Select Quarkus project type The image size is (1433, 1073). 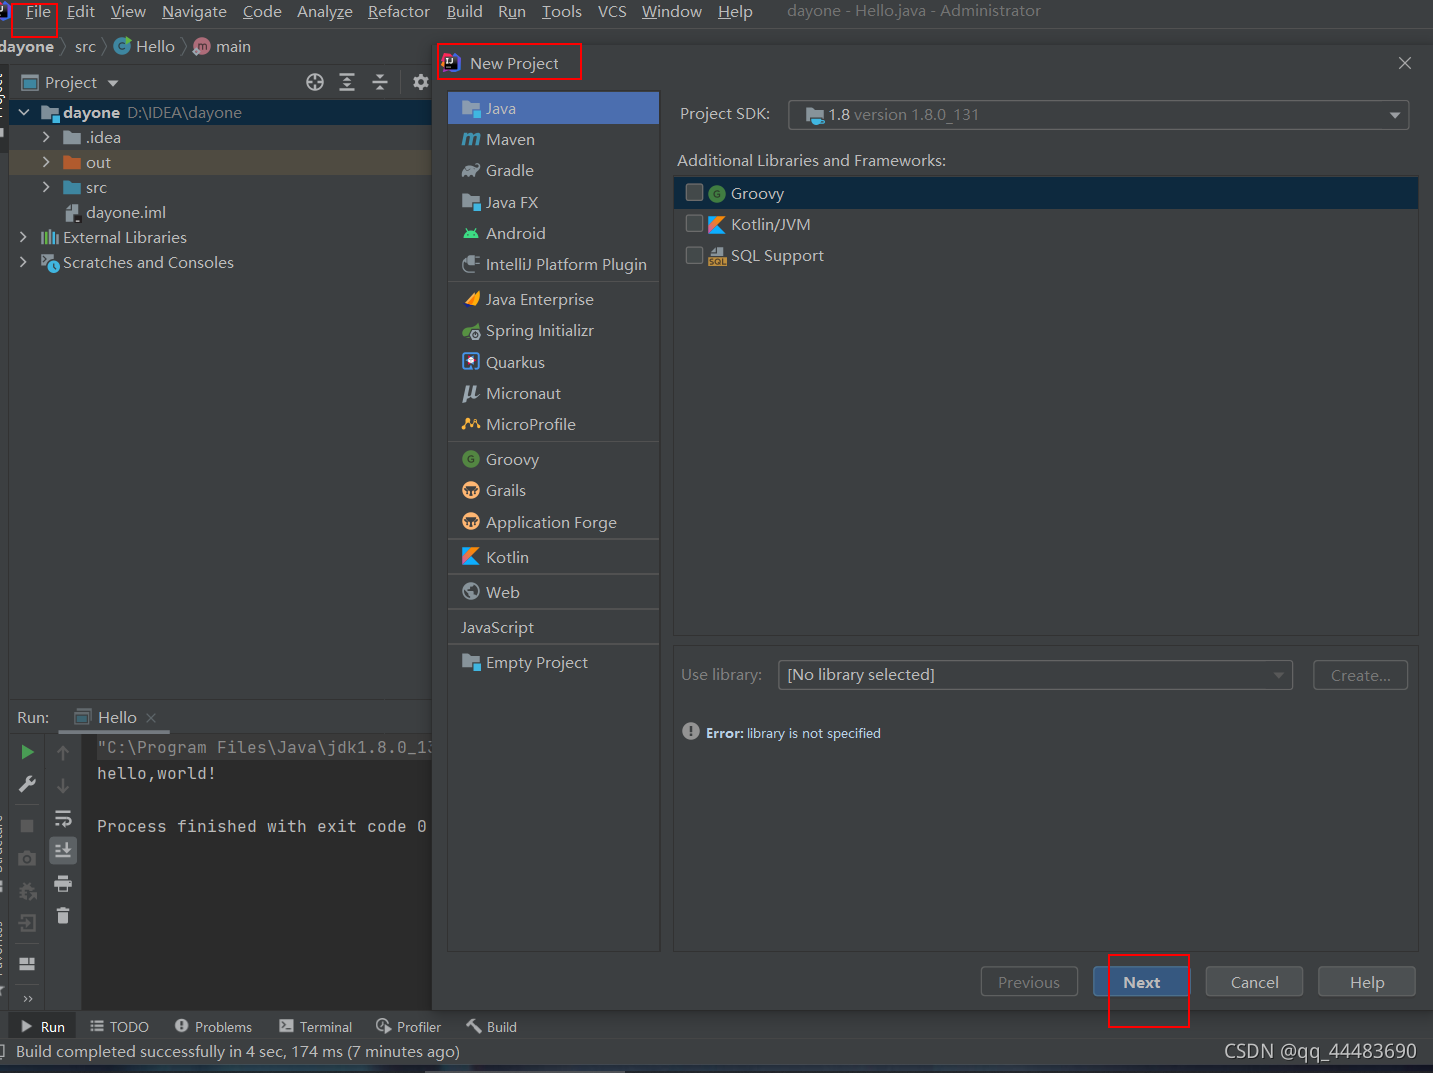point(553,362)
